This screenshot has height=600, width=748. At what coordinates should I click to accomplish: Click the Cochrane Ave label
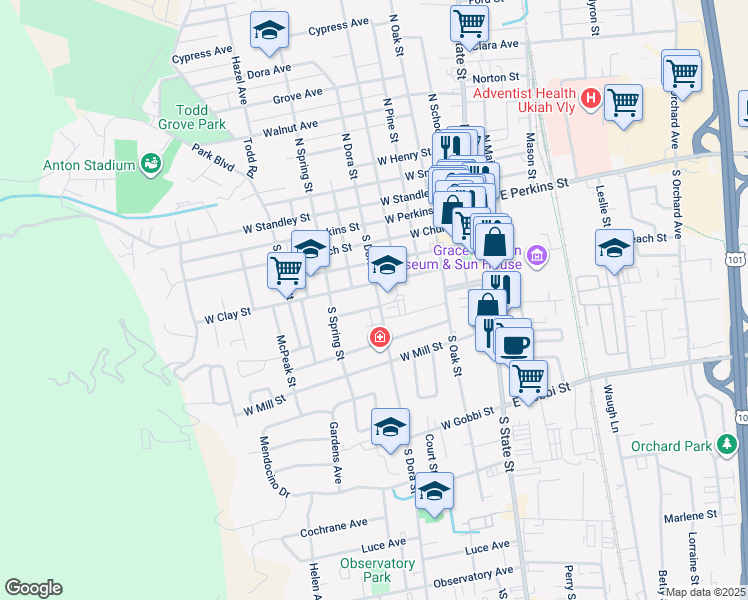click(x=334, y=528)
